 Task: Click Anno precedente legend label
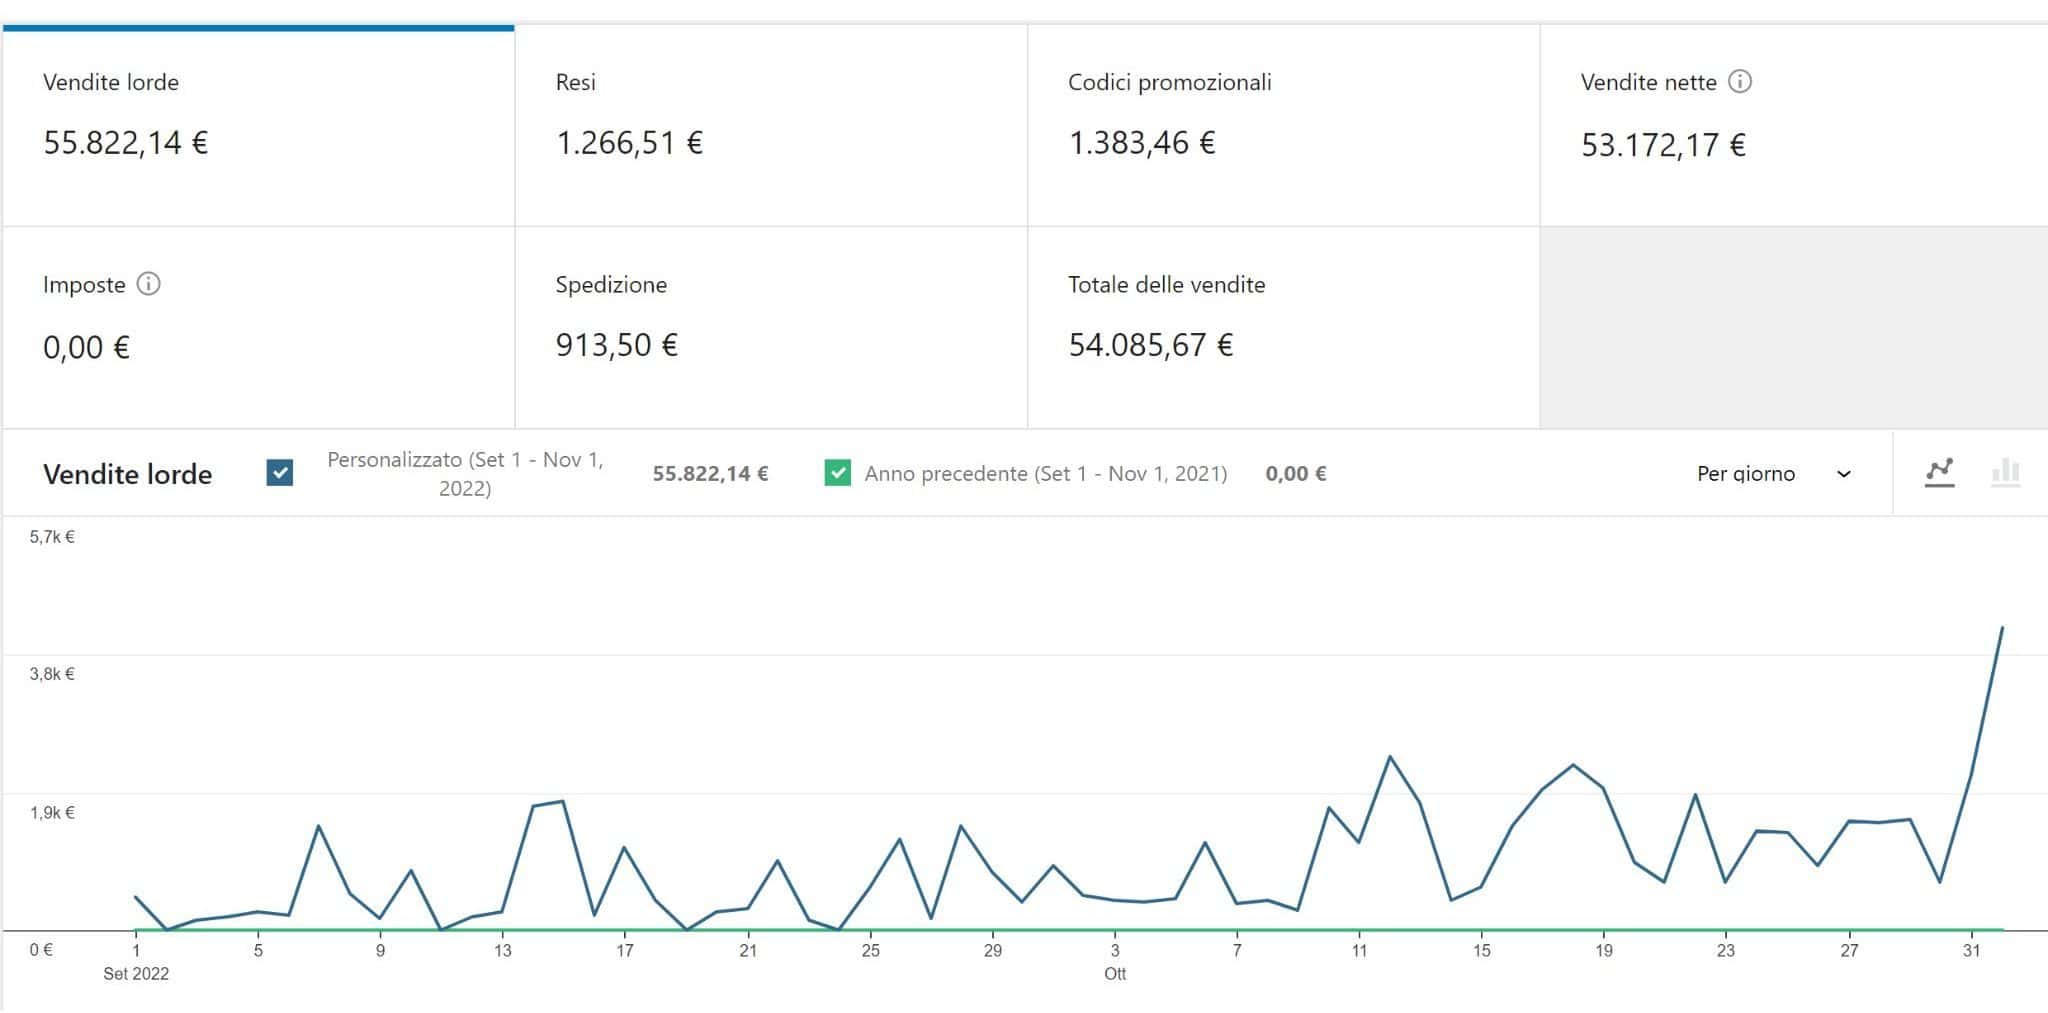(1046, 474)
